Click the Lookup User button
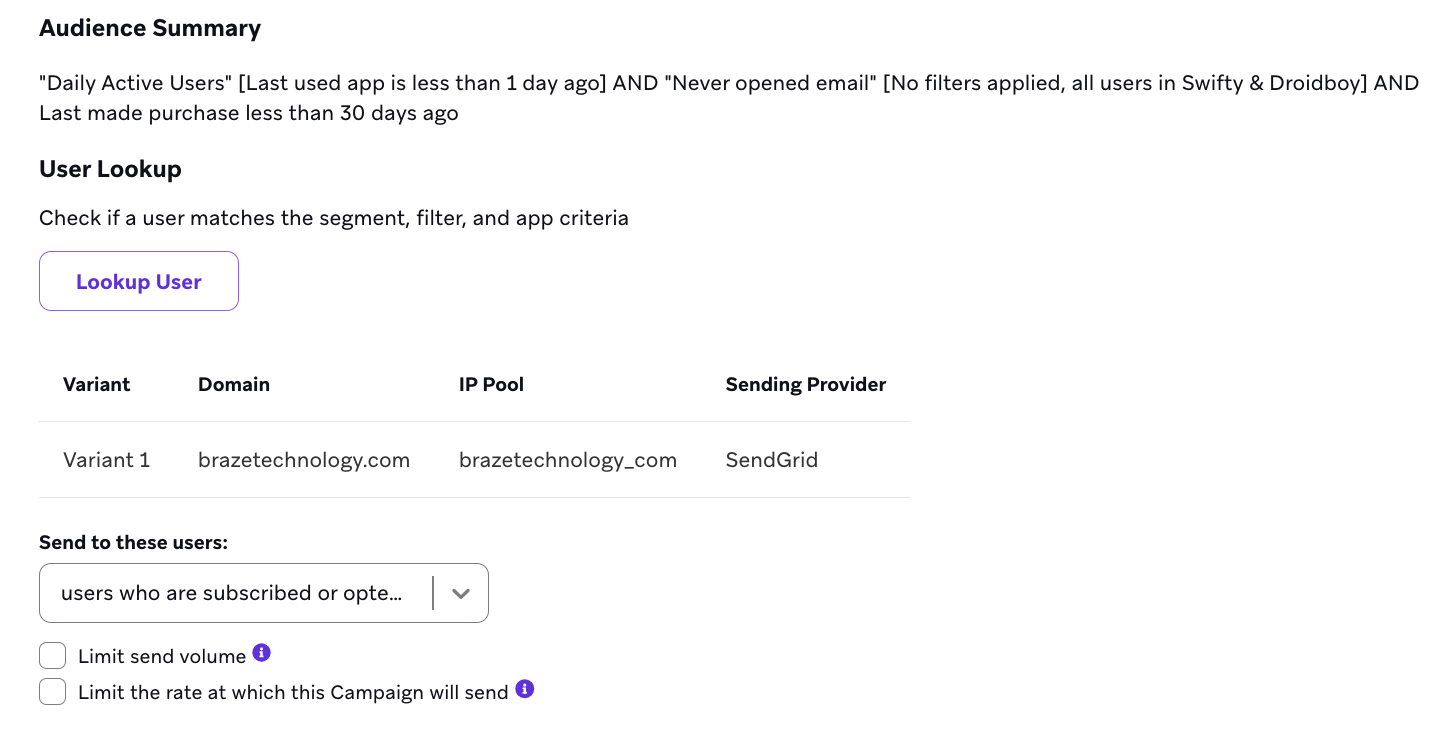 (139, 281)
